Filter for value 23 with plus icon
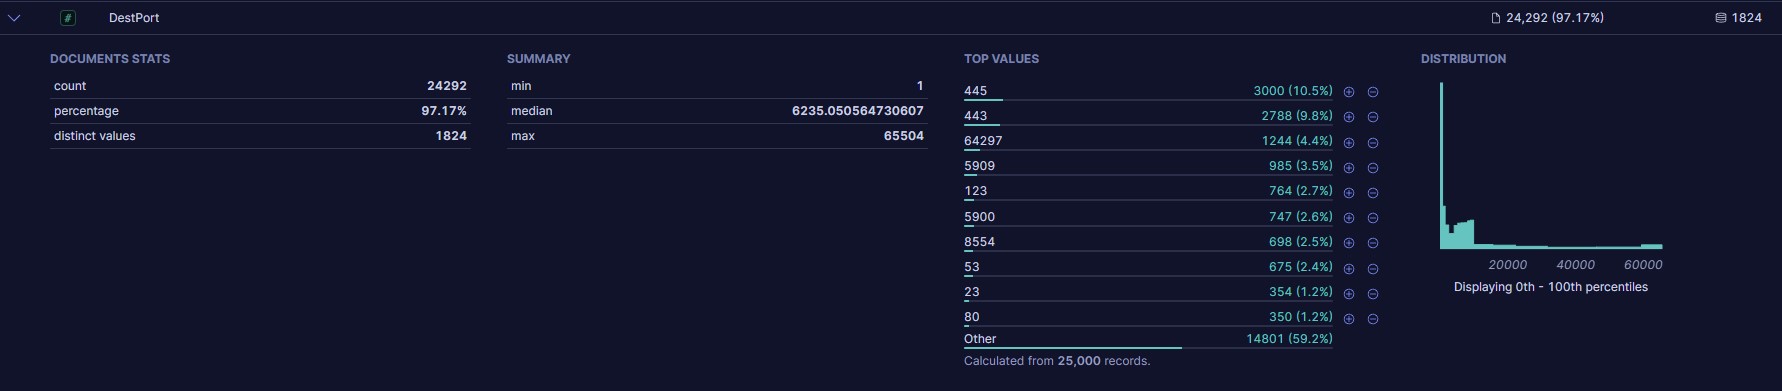Image resolution: width=1782 pixels, height=391 pixels. click(1349, 294)
